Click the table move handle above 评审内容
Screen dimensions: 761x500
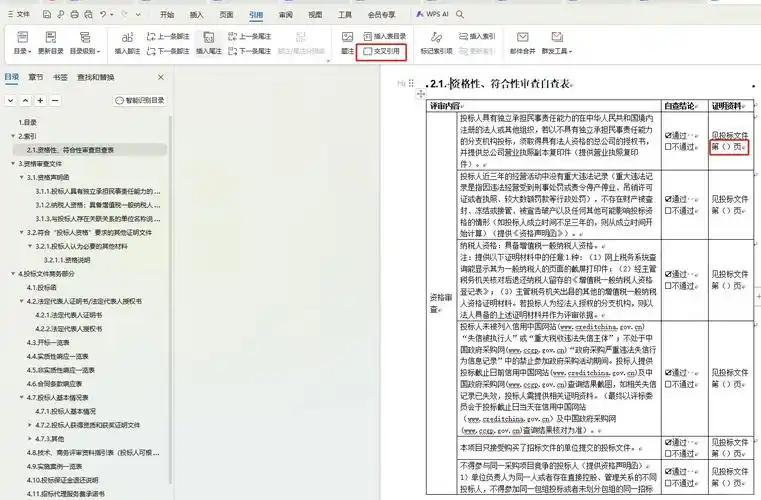tap(421, 94)
